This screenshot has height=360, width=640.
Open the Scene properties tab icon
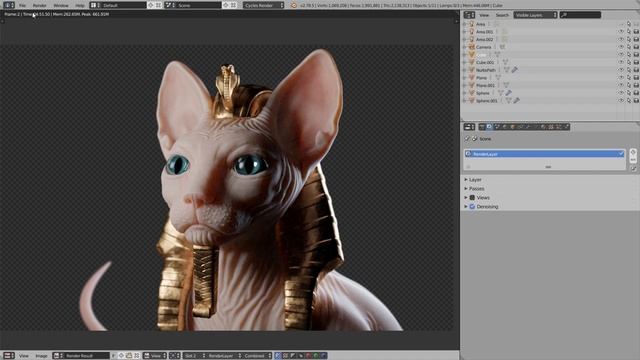tap(497, 127)
